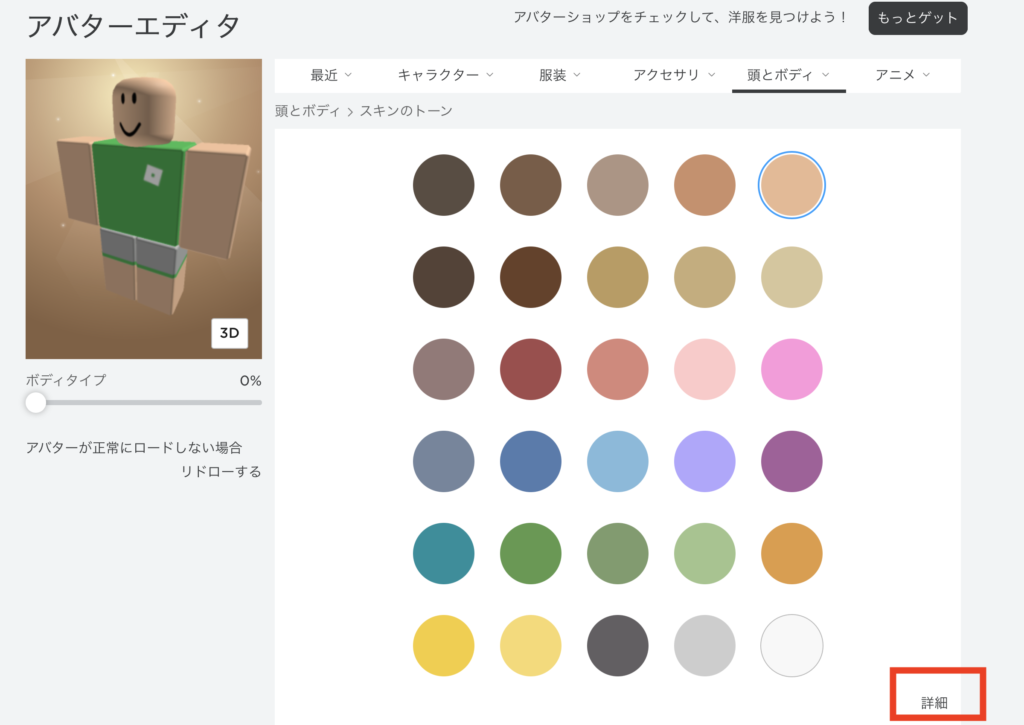Click the body type slider handle
The width and height of the screenshot is (1024, 725).
point(36,402)
